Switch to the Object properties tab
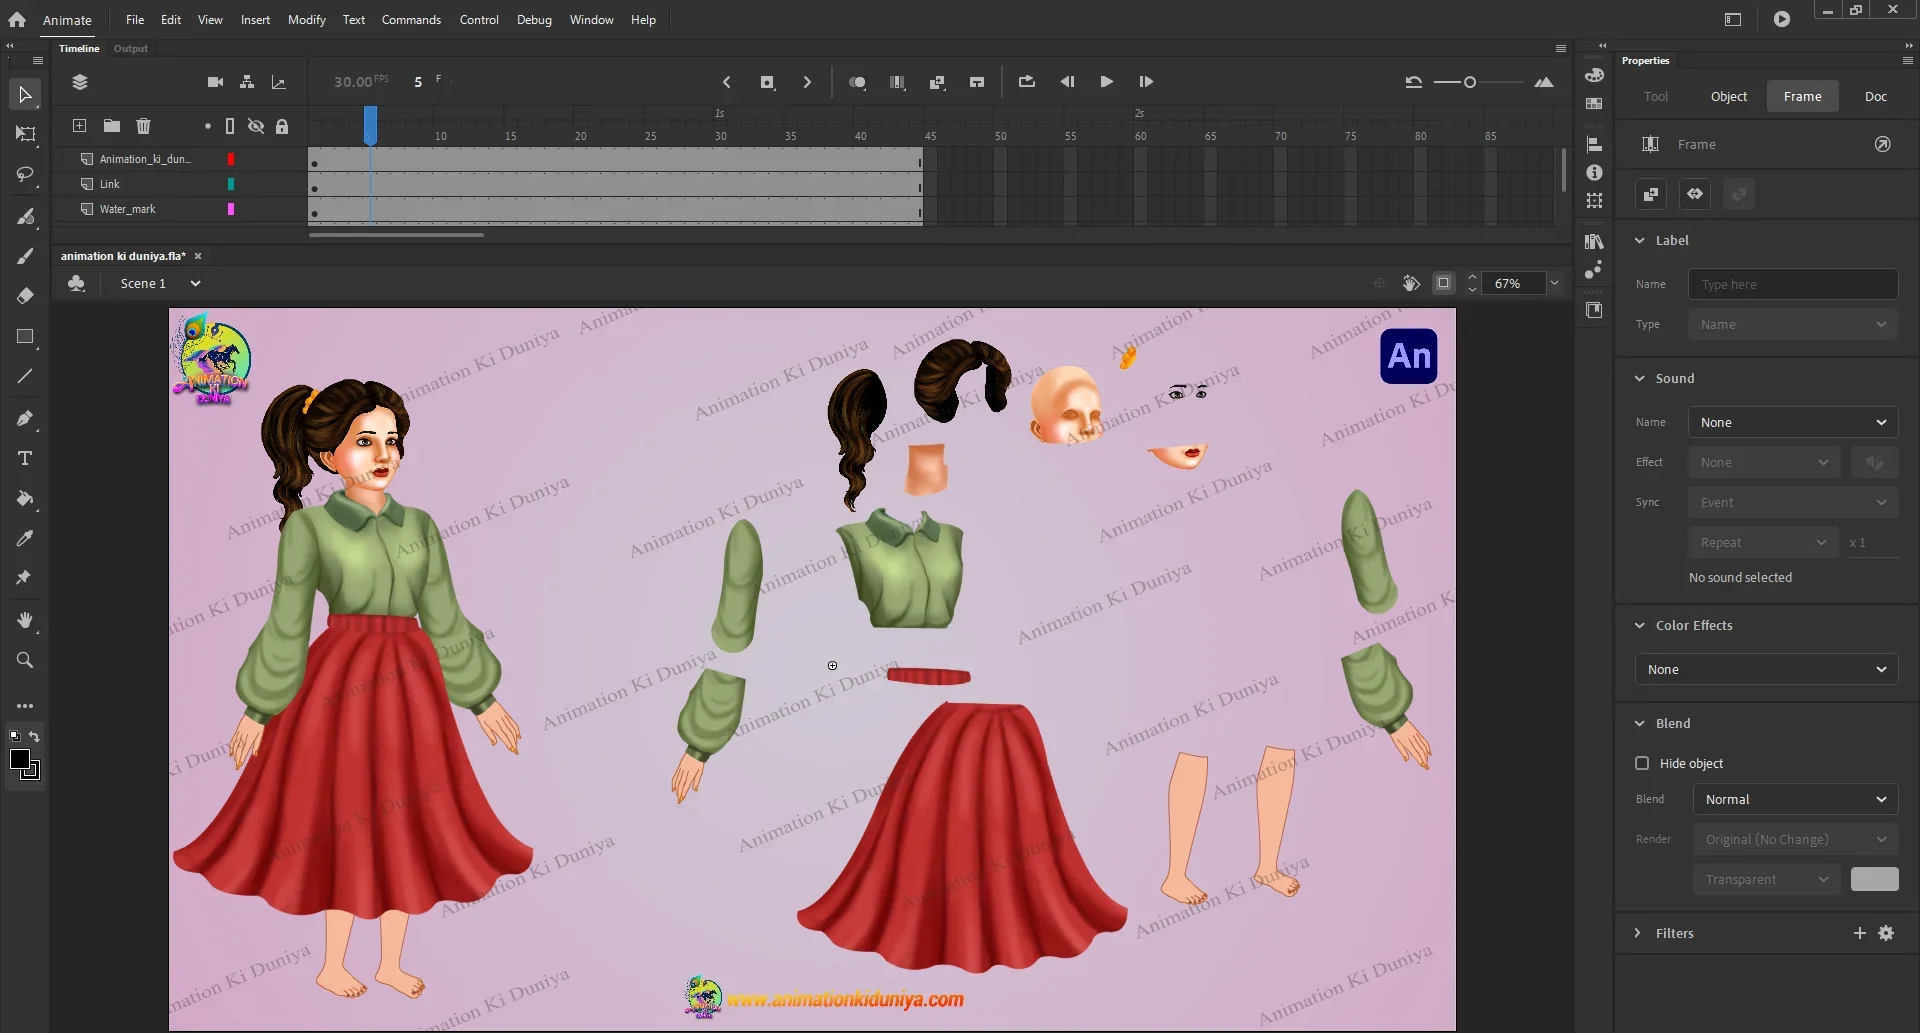The image size is (1920, 1033). [x=1728, y=96]
